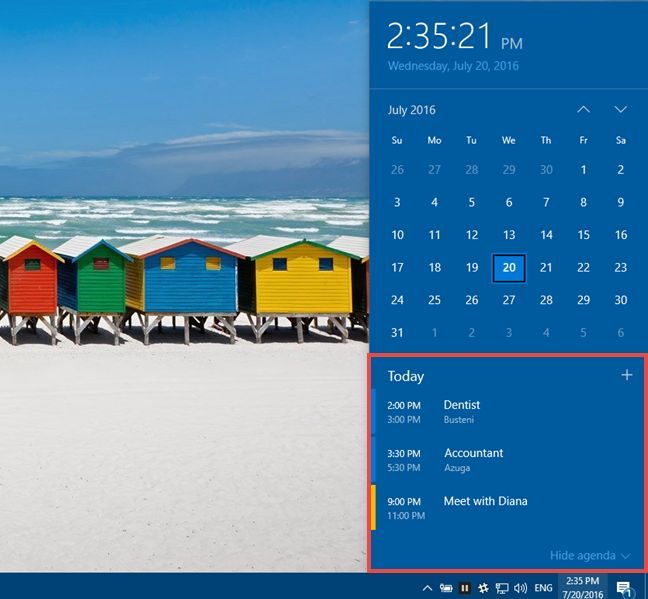Select July 30 in the calendar
The height and width of the screenshot is (599, 648).
pos(620,300)
